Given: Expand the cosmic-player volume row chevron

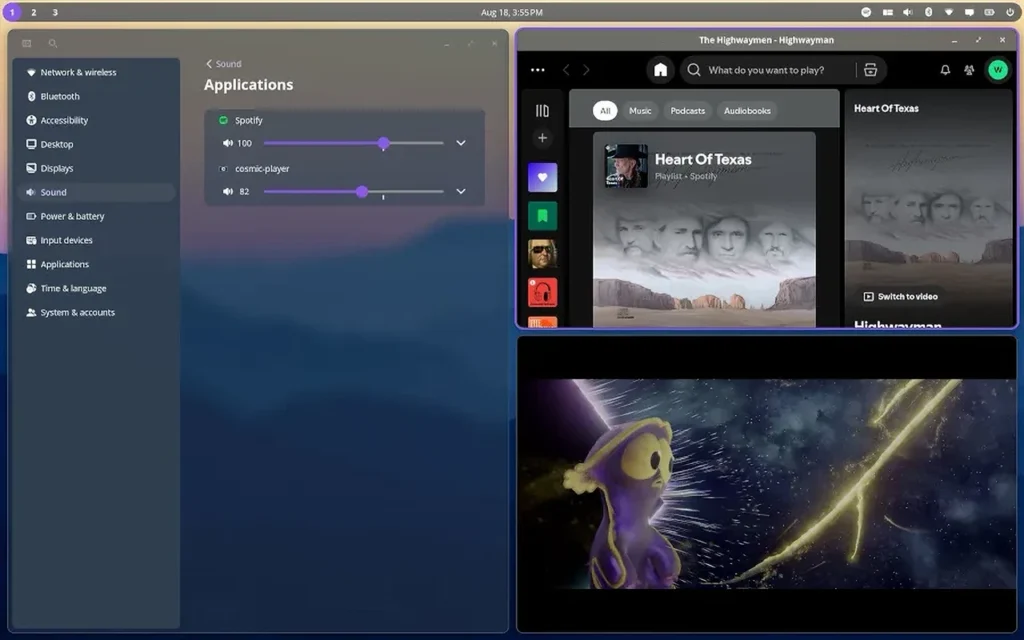Looking at the screenshot, I should pos(461,191).
